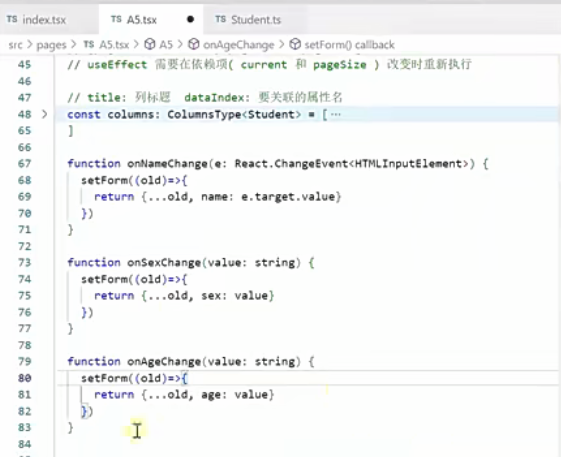
Task: Click cube icon before setForm() callback
Action: pyautogui.click(x=295, y=44)
